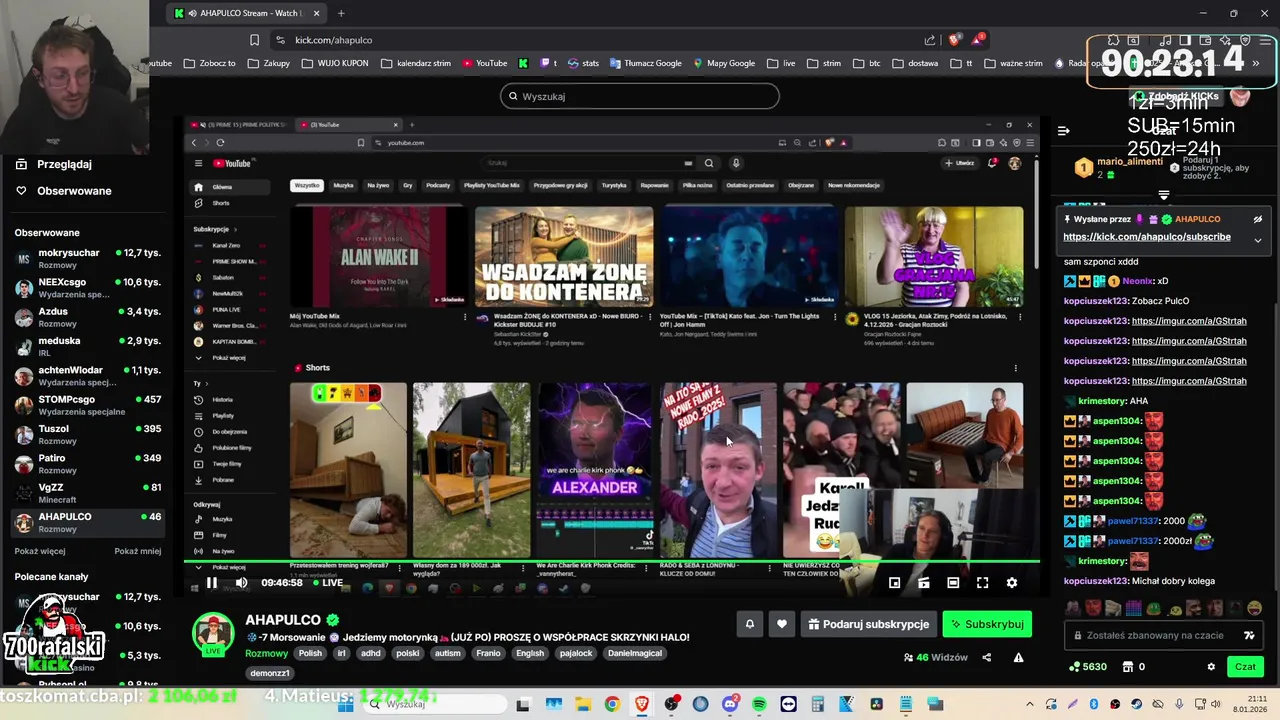Open the Rozmowy category link

(x=266, y=653)
